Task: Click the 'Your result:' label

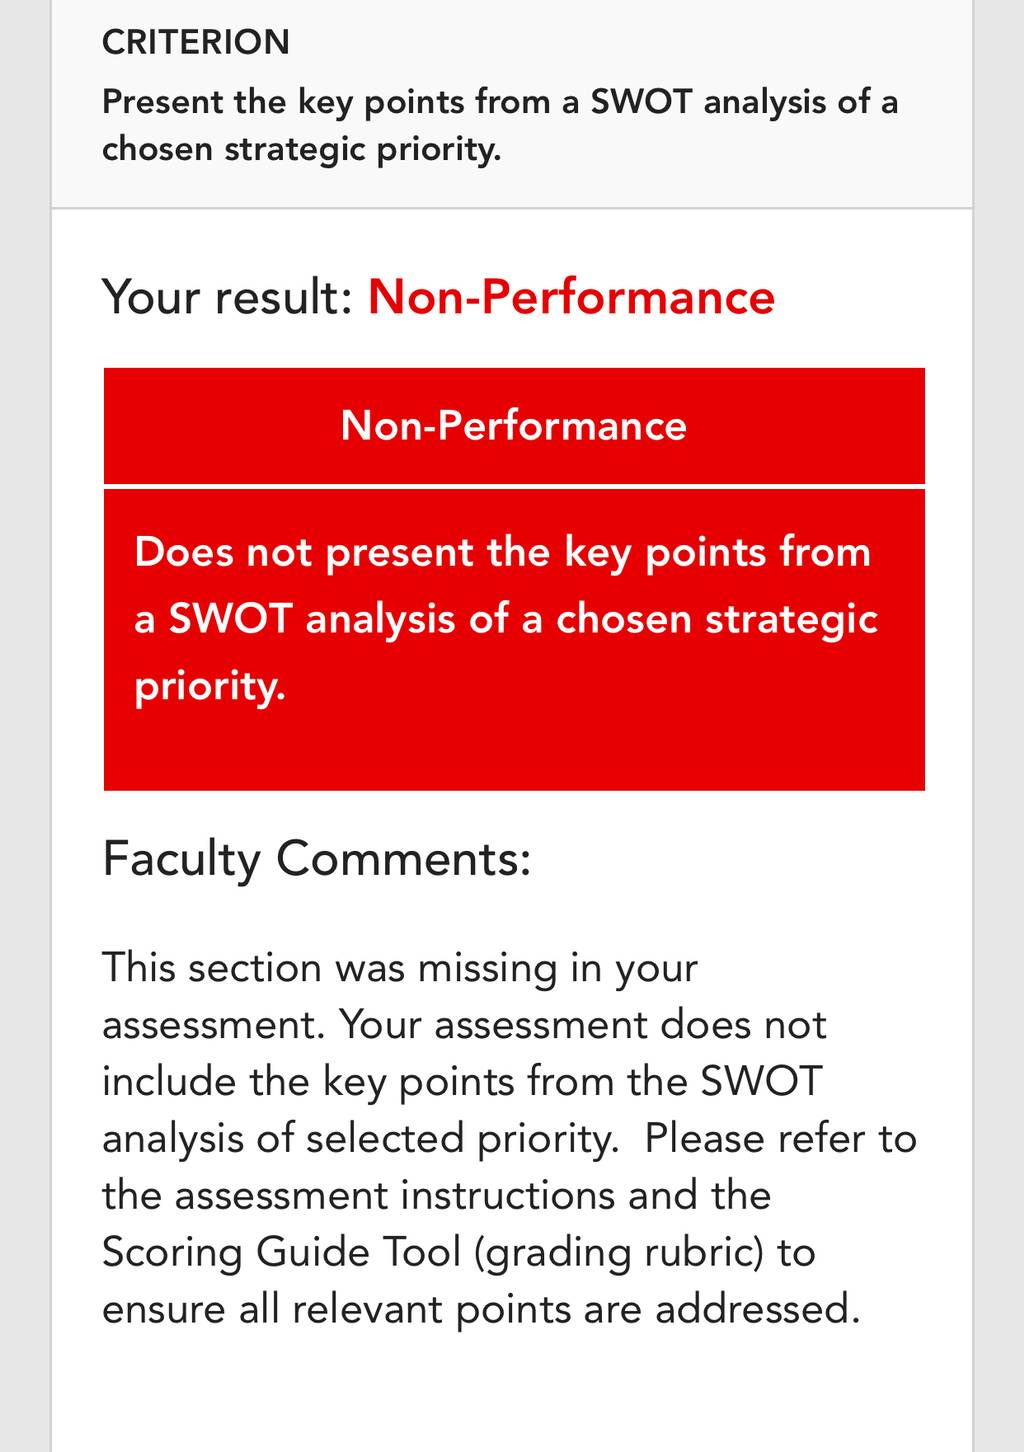Action: click(227, 298)
